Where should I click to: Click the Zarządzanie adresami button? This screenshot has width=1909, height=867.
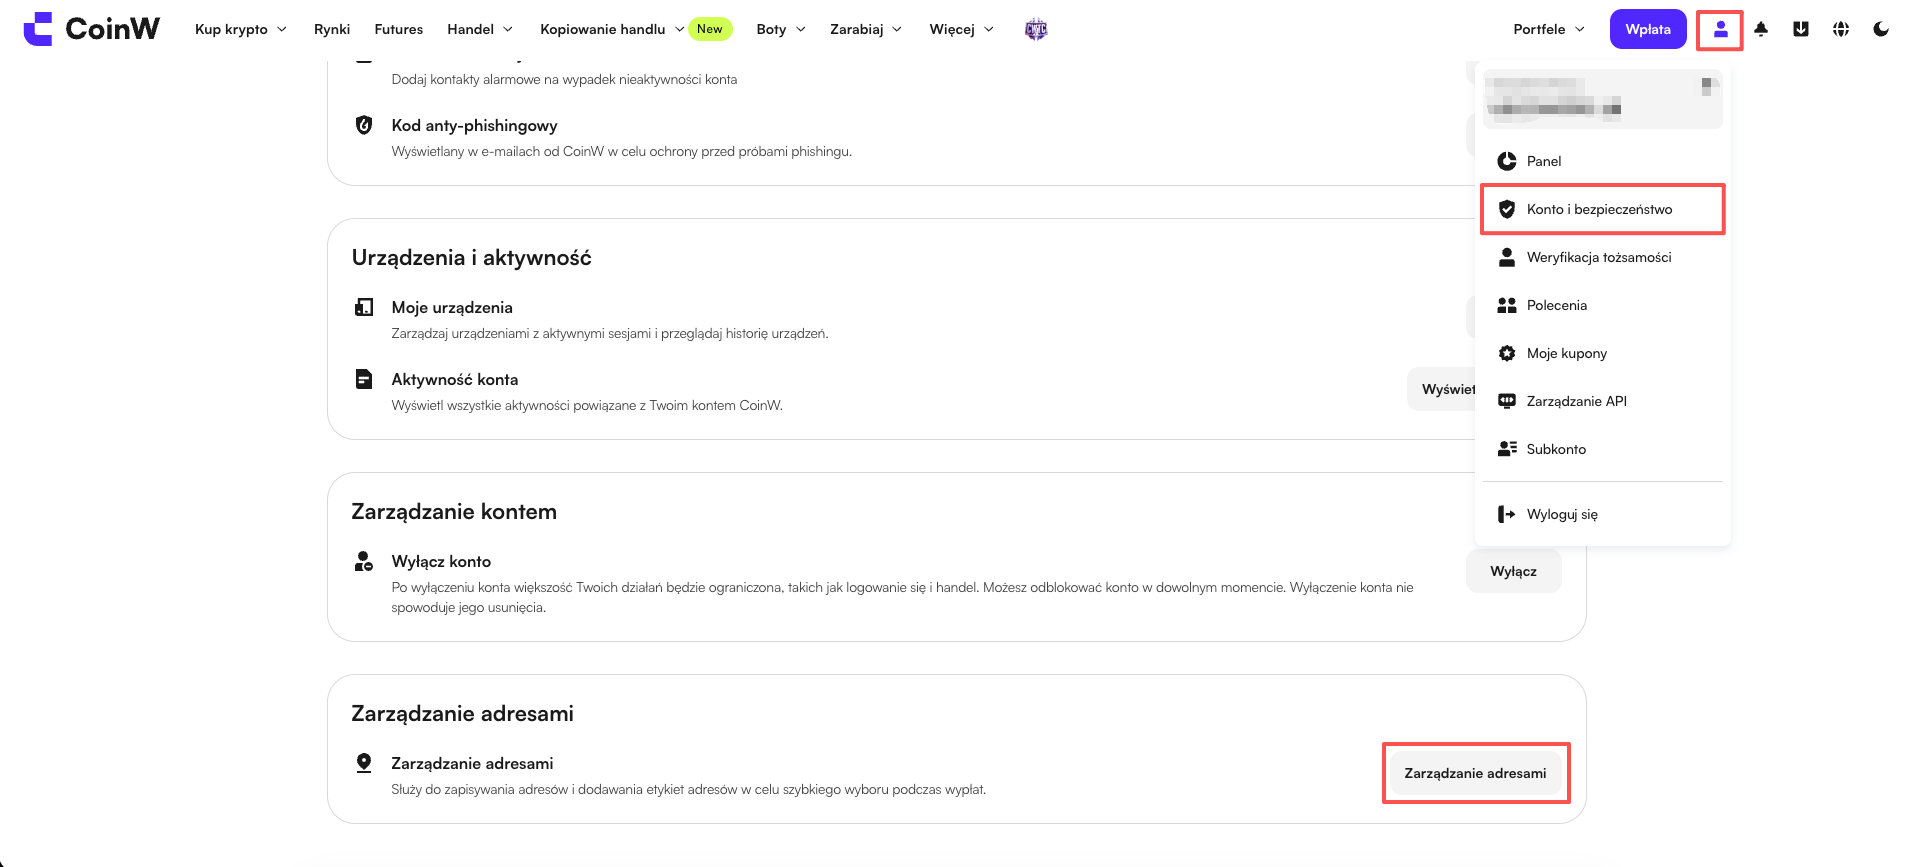(1475, 773)
